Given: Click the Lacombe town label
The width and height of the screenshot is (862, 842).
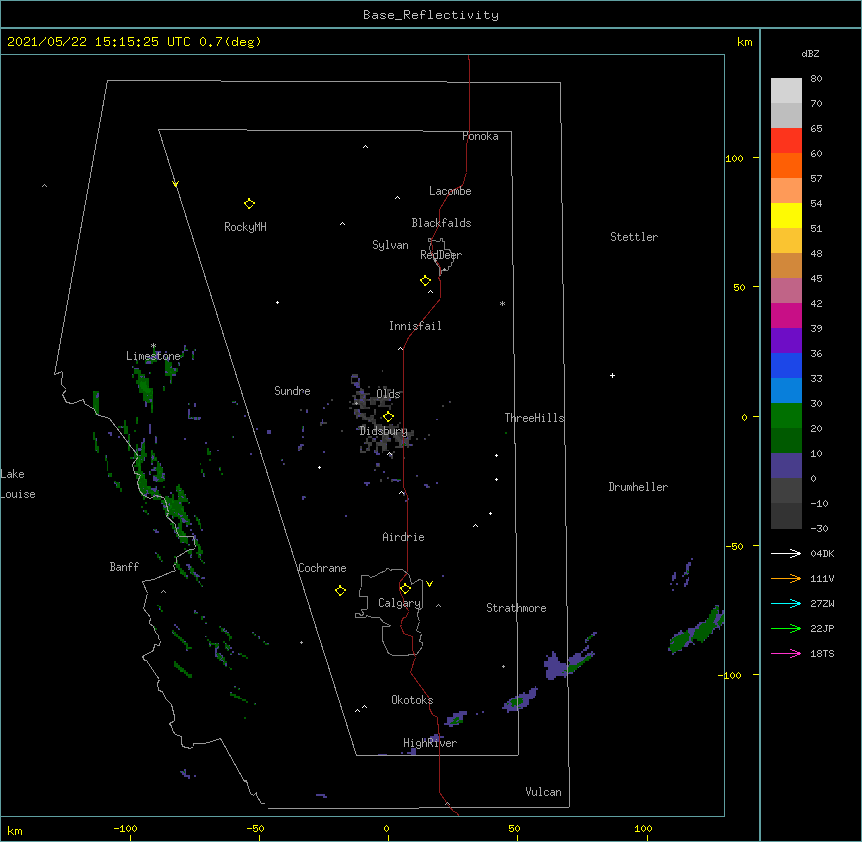Looking at the screenshot, I should (x=450, y=191).
